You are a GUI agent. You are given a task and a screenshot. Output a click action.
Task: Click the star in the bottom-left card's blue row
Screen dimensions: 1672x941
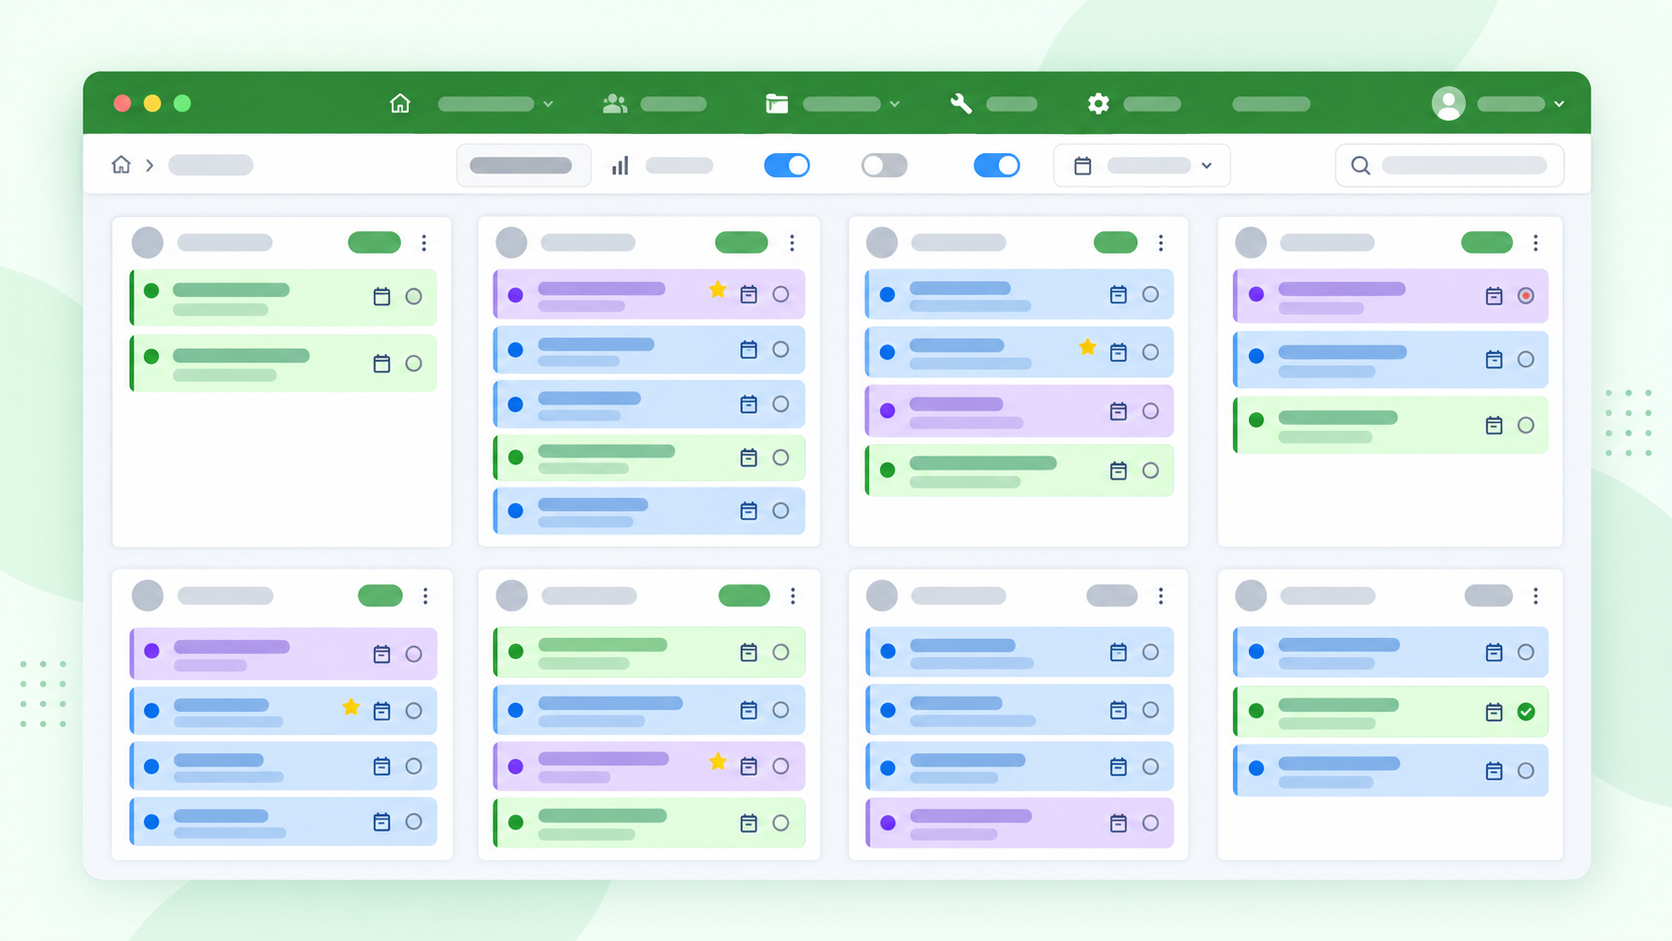(351, 707)
